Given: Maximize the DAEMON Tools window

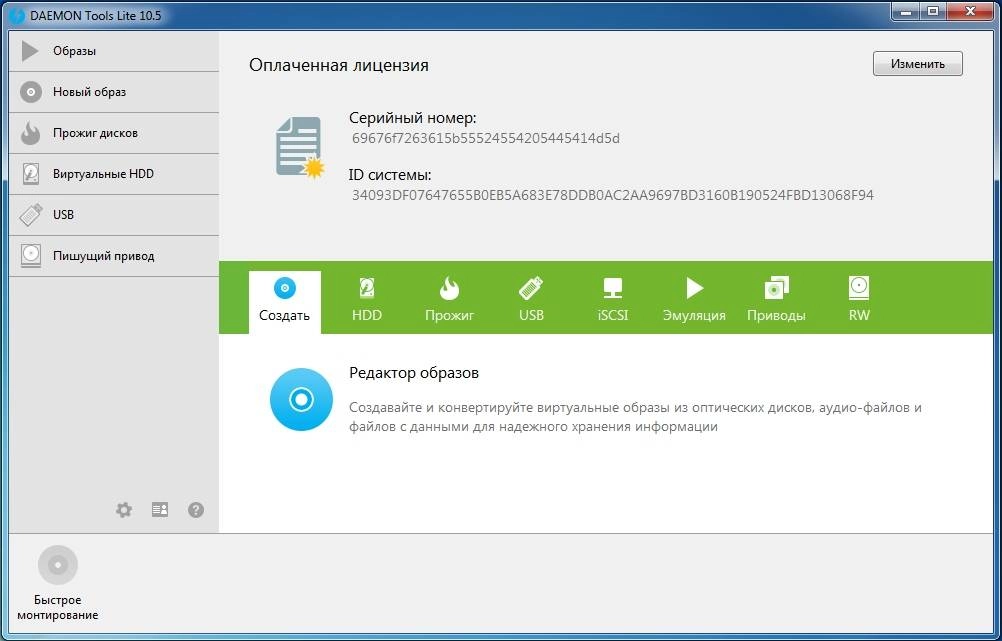Looking at the screenshot, I should 934,11.
